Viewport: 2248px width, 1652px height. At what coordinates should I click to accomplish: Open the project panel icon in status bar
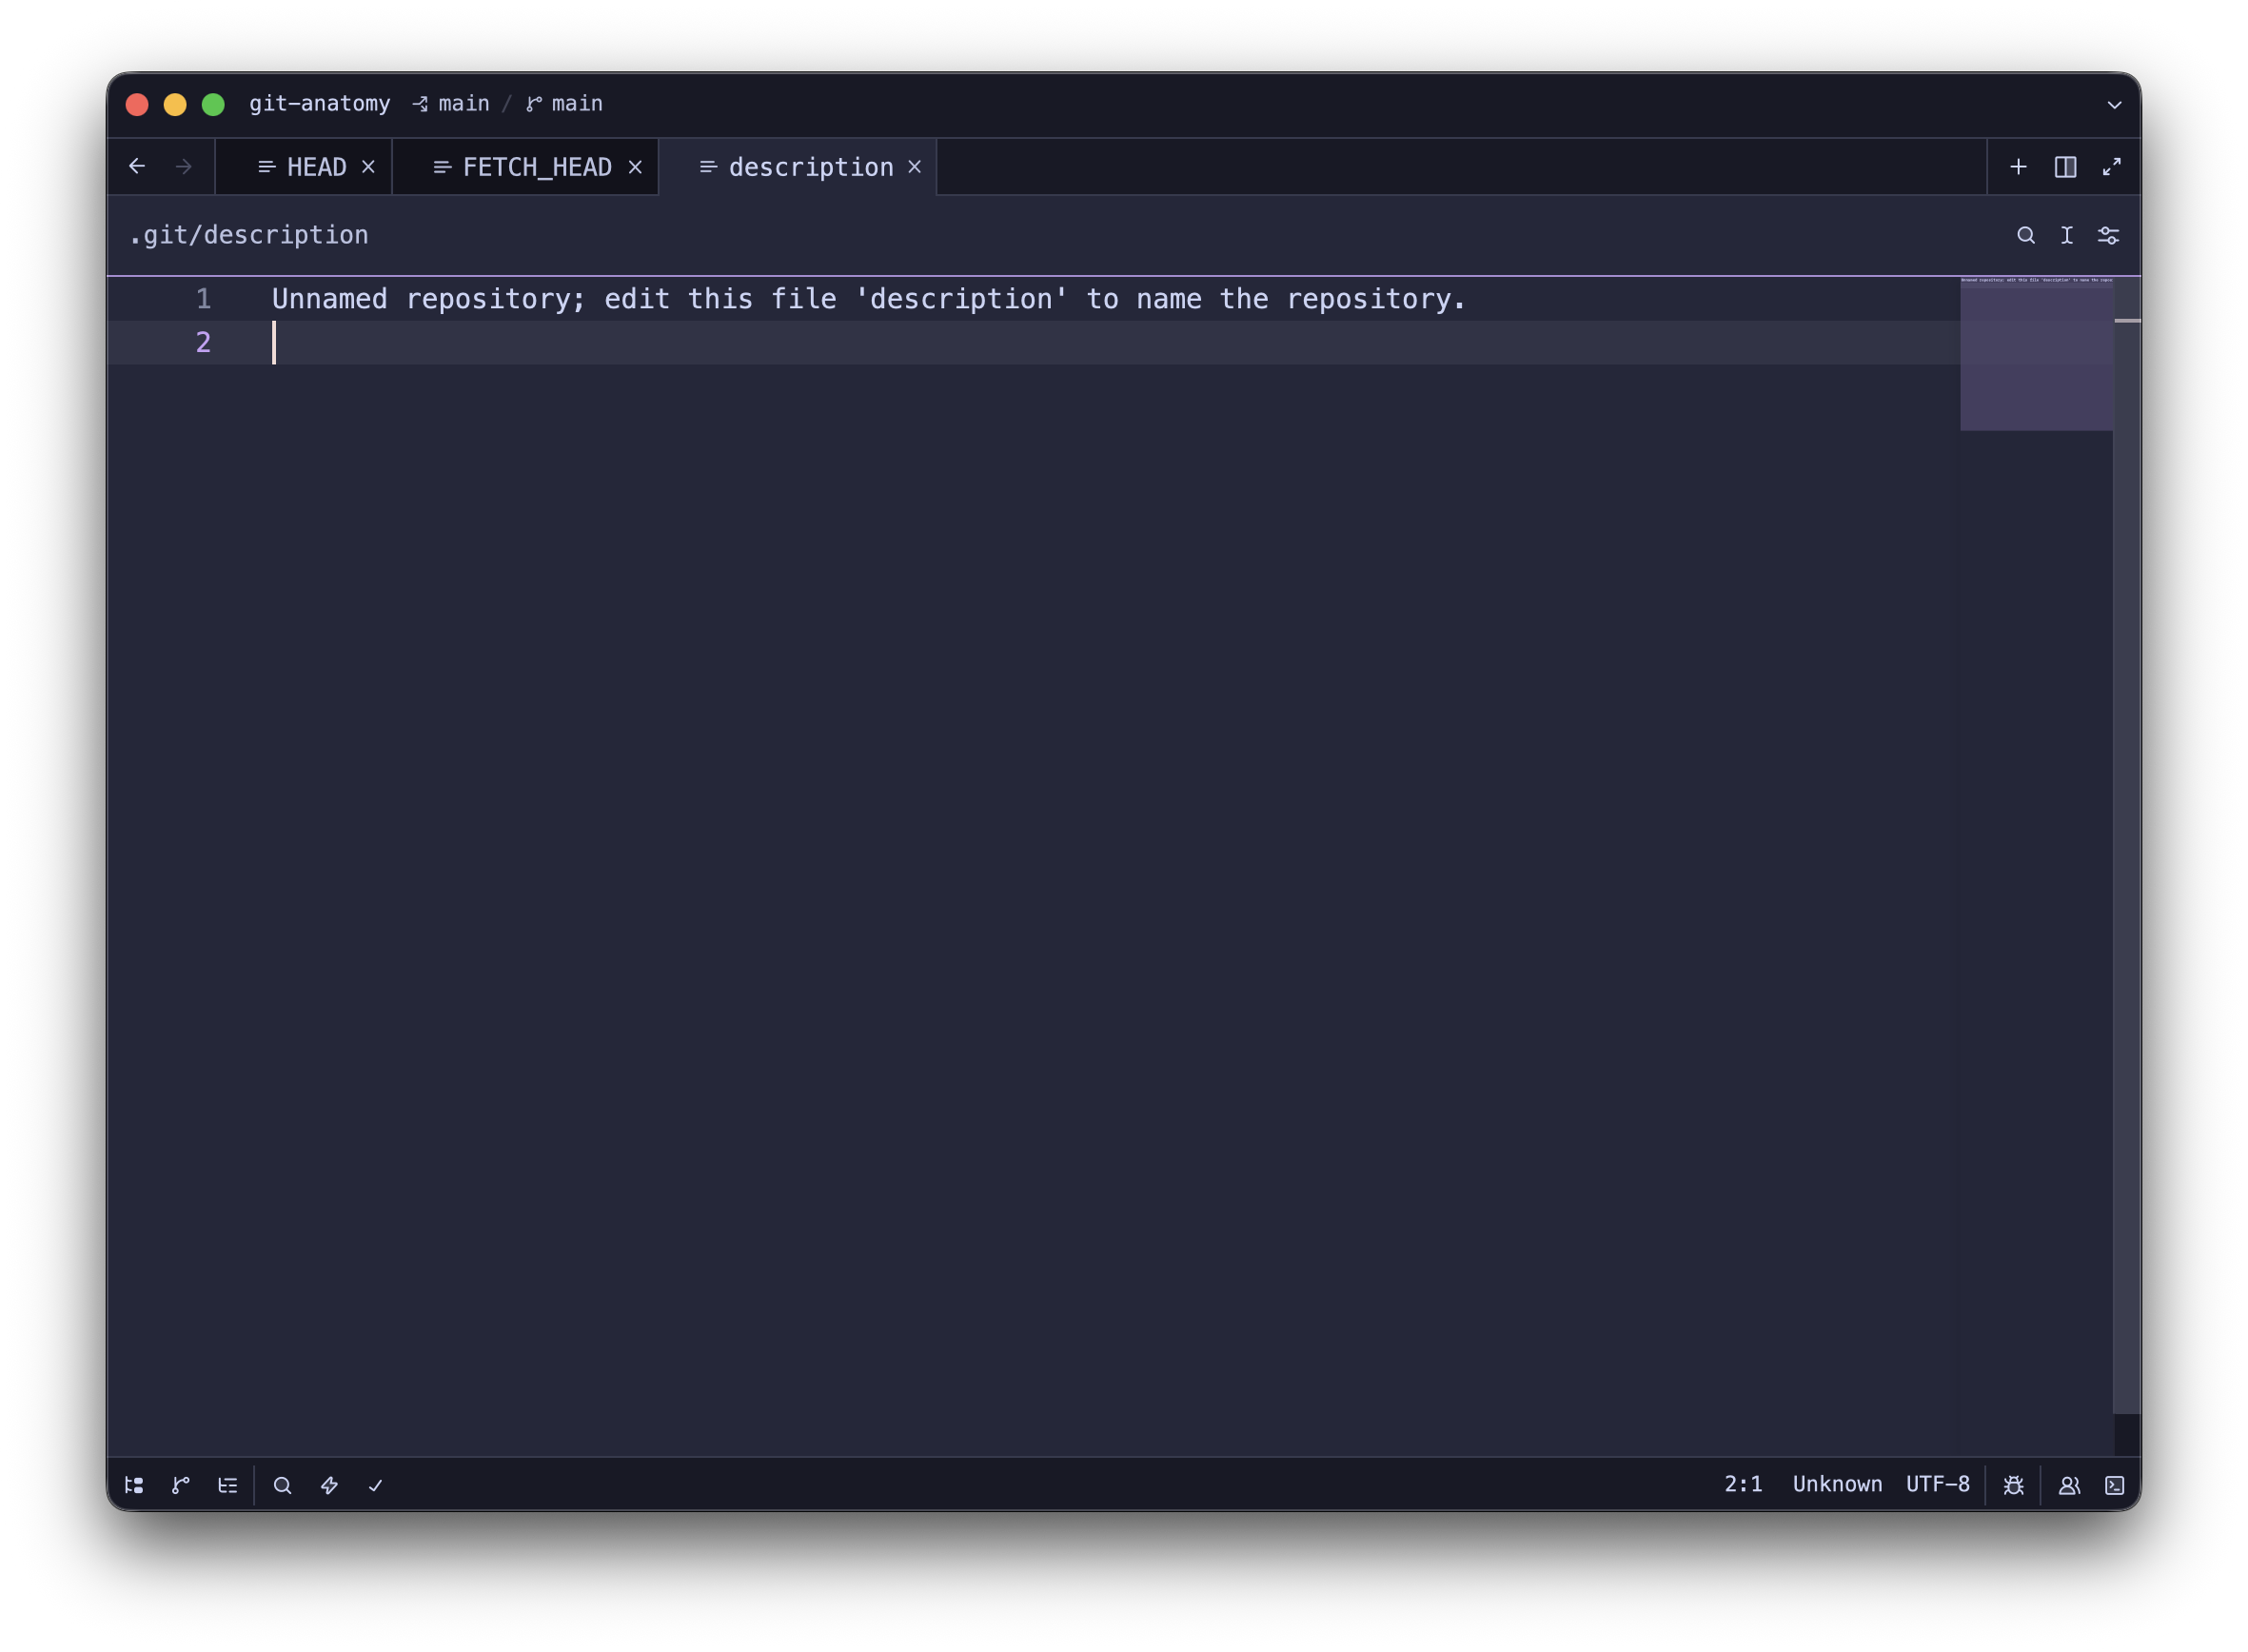(134, 1485)
